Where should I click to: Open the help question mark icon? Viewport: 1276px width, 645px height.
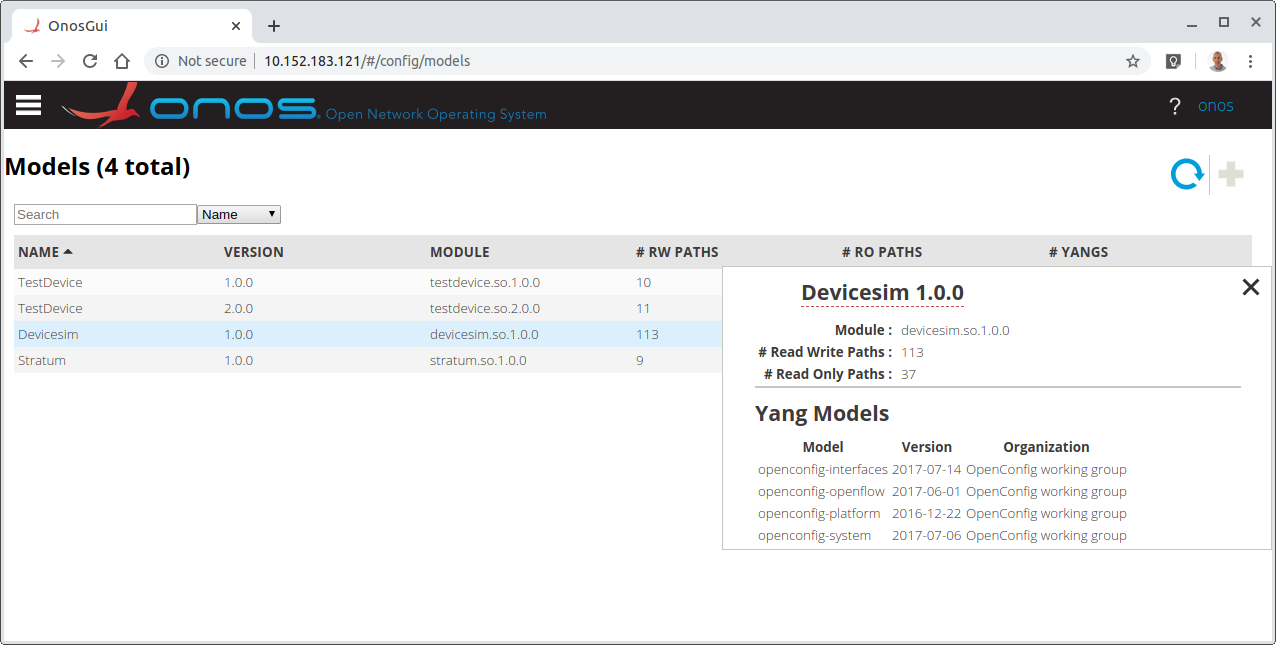[x=1175, y=106]
